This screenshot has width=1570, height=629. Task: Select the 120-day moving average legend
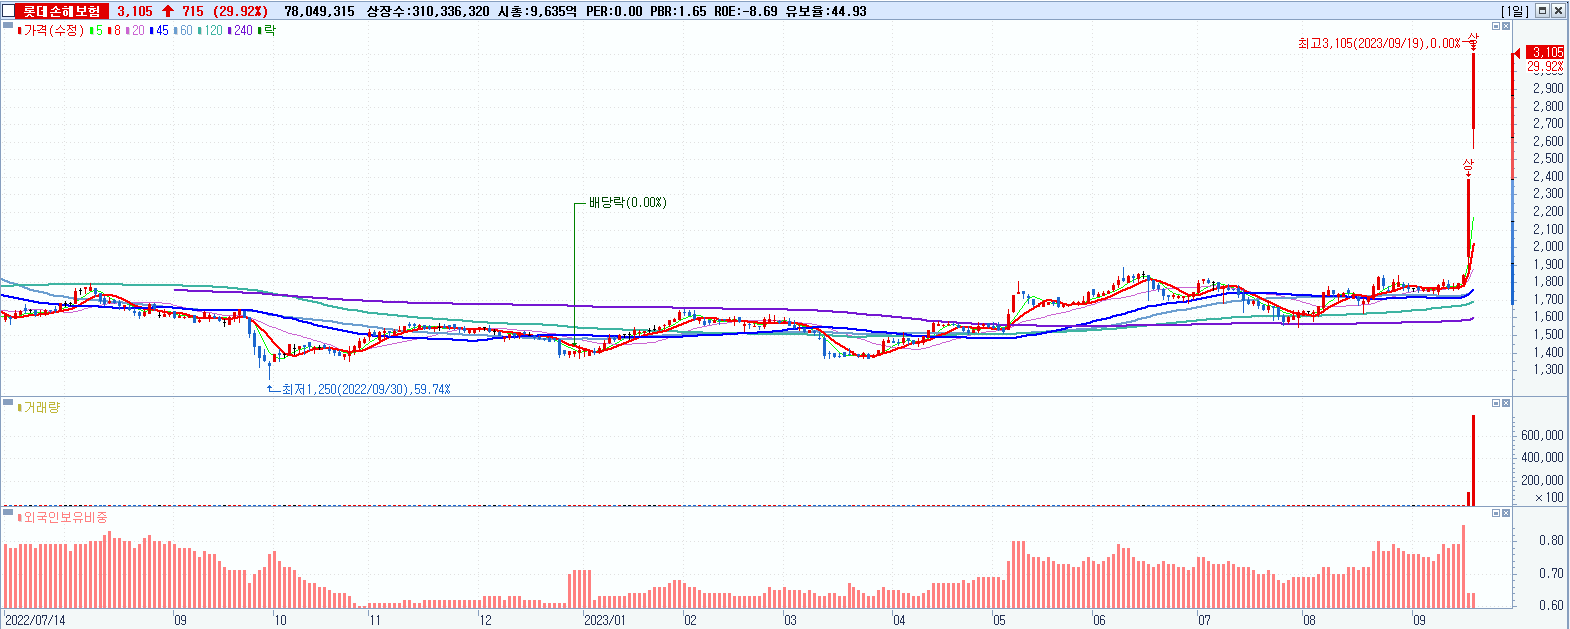click(212, 31)
